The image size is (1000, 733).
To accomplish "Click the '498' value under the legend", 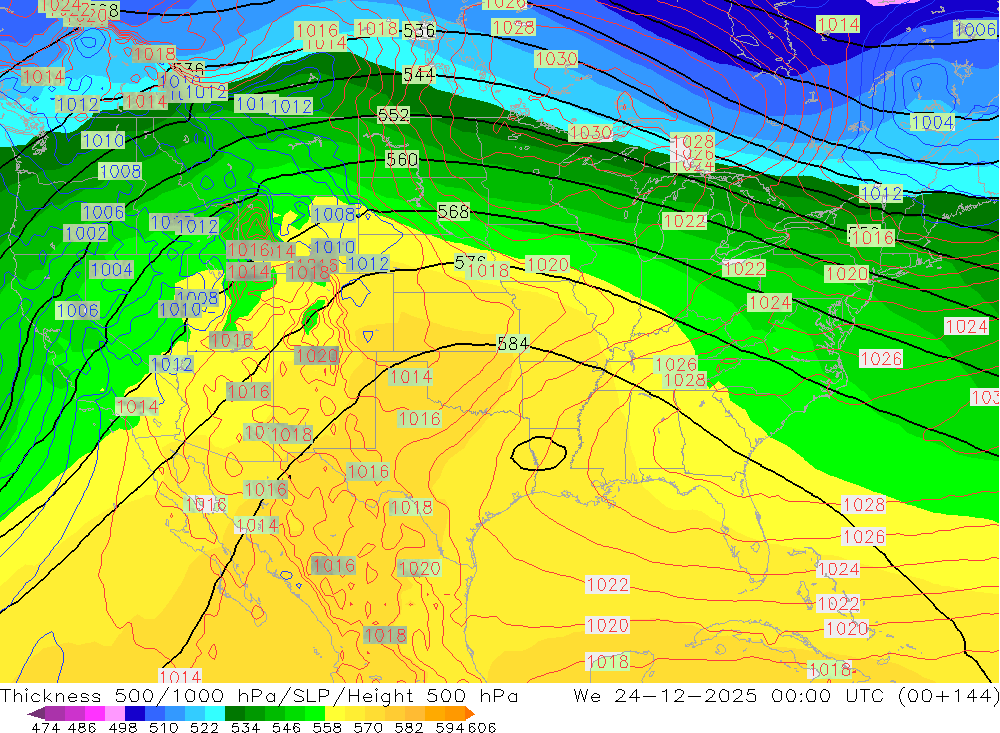I will click(x=122, y=727).
